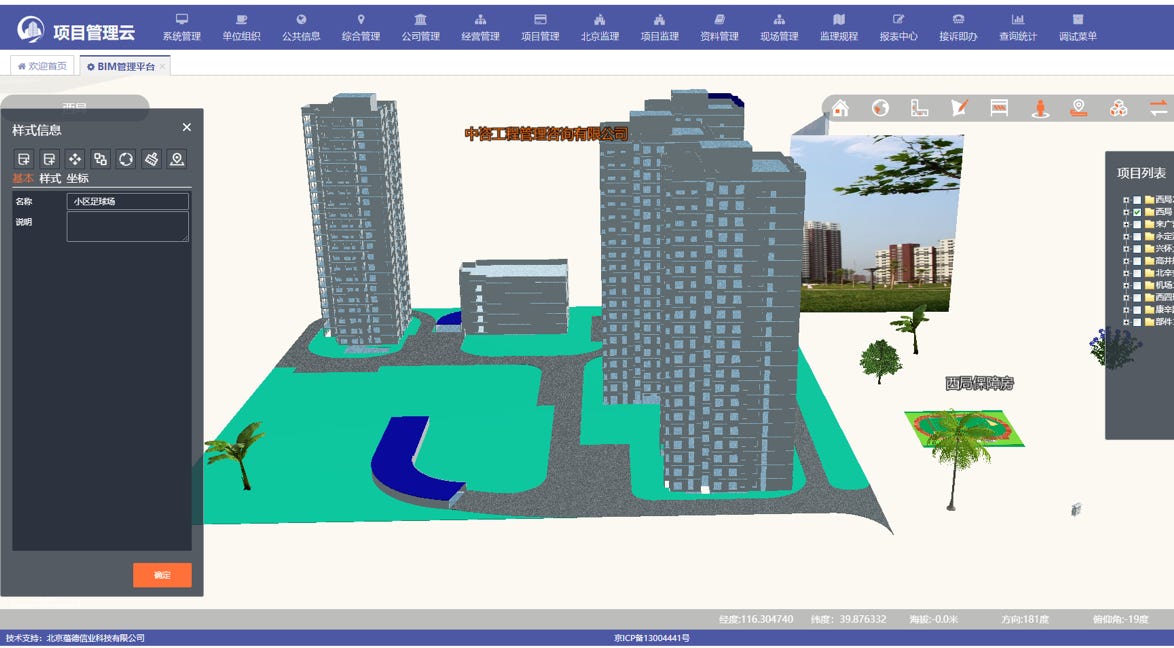Image resolution: width=1174 pixels, height=648 pixels.
Task: Click the orange person icon
Action: (1040, 108)
